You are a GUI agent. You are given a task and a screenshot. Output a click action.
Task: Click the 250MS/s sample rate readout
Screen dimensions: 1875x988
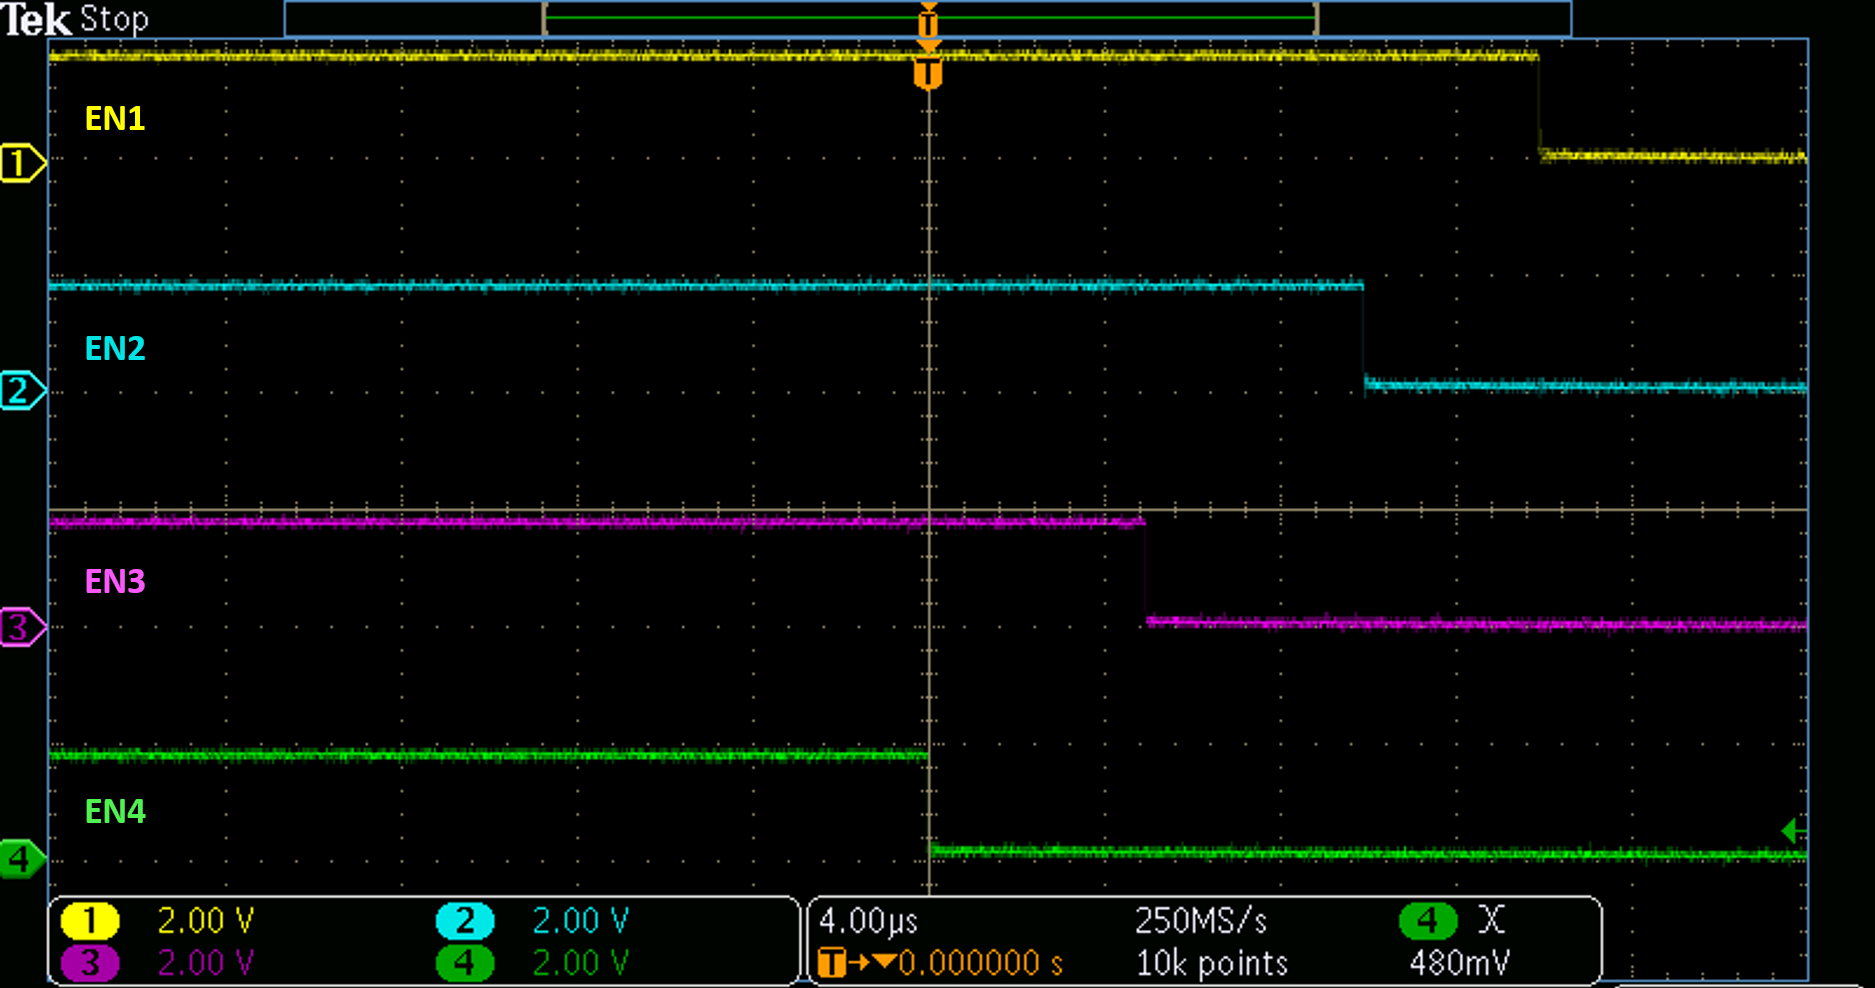[1201, 920]
